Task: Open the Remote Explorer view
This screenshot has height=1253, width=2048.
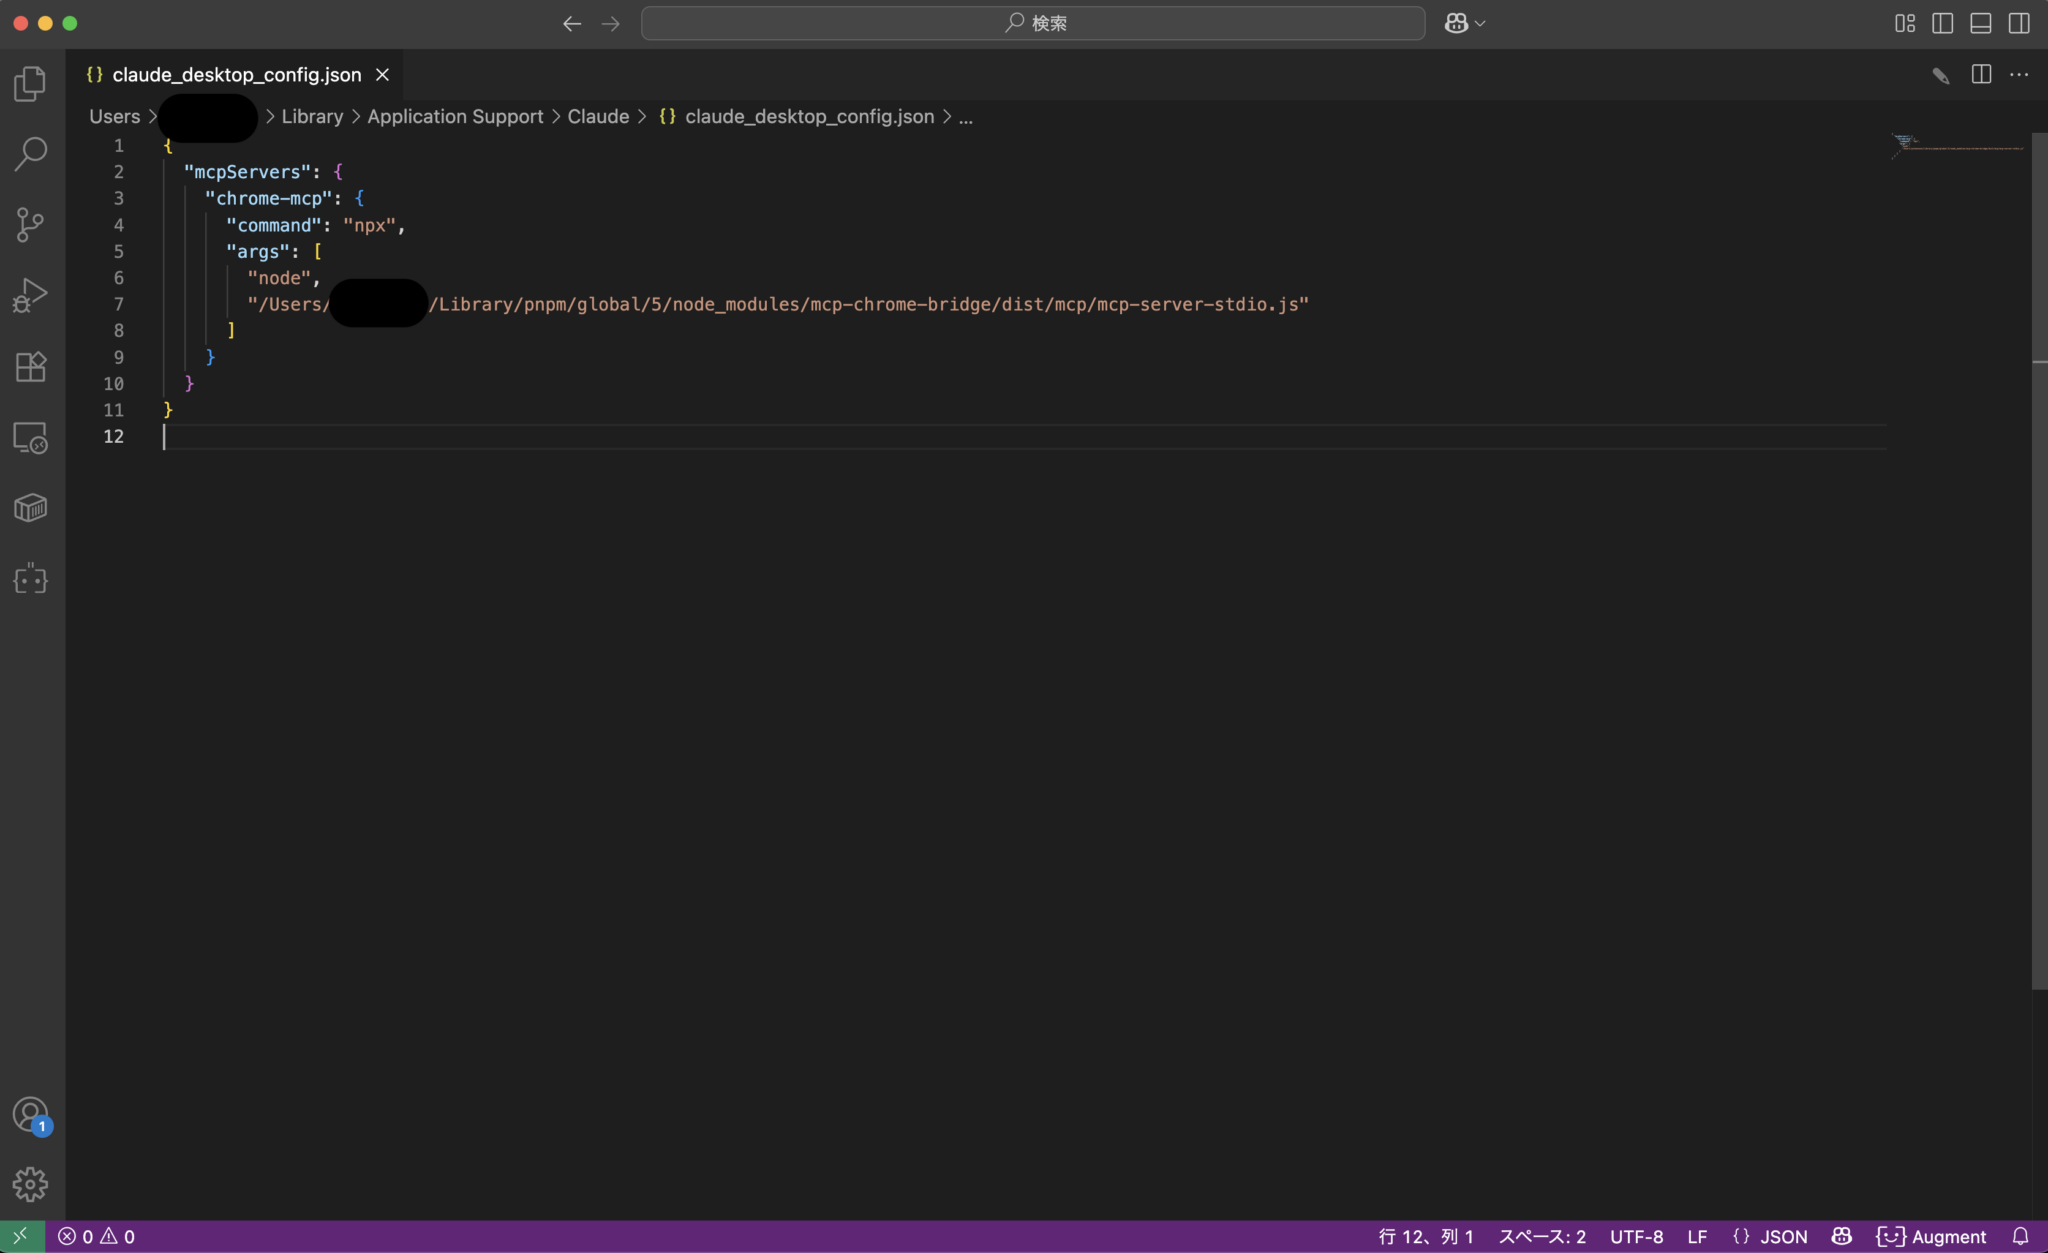Action: (x=30, y=437)
